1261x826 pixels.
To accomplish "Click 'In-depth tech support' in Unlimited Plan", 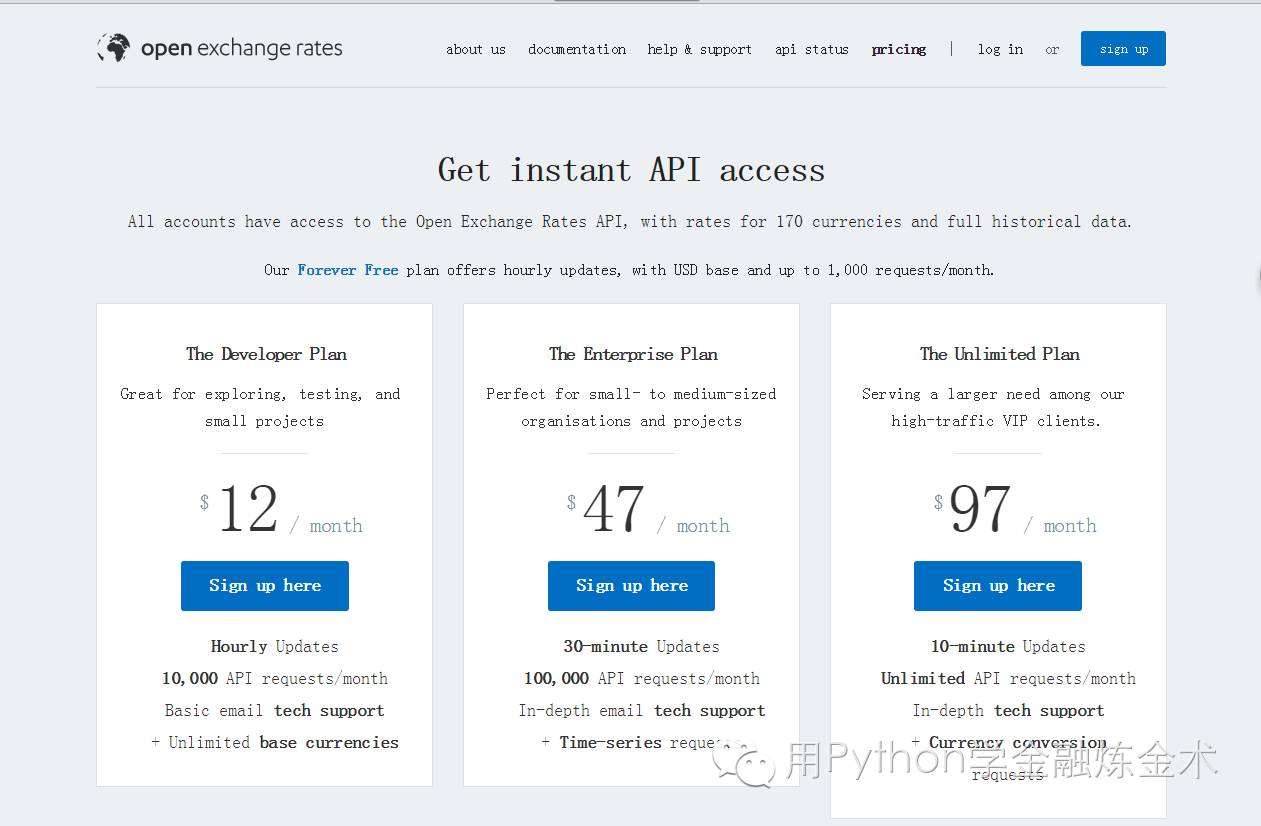I will coord(1008,711).
